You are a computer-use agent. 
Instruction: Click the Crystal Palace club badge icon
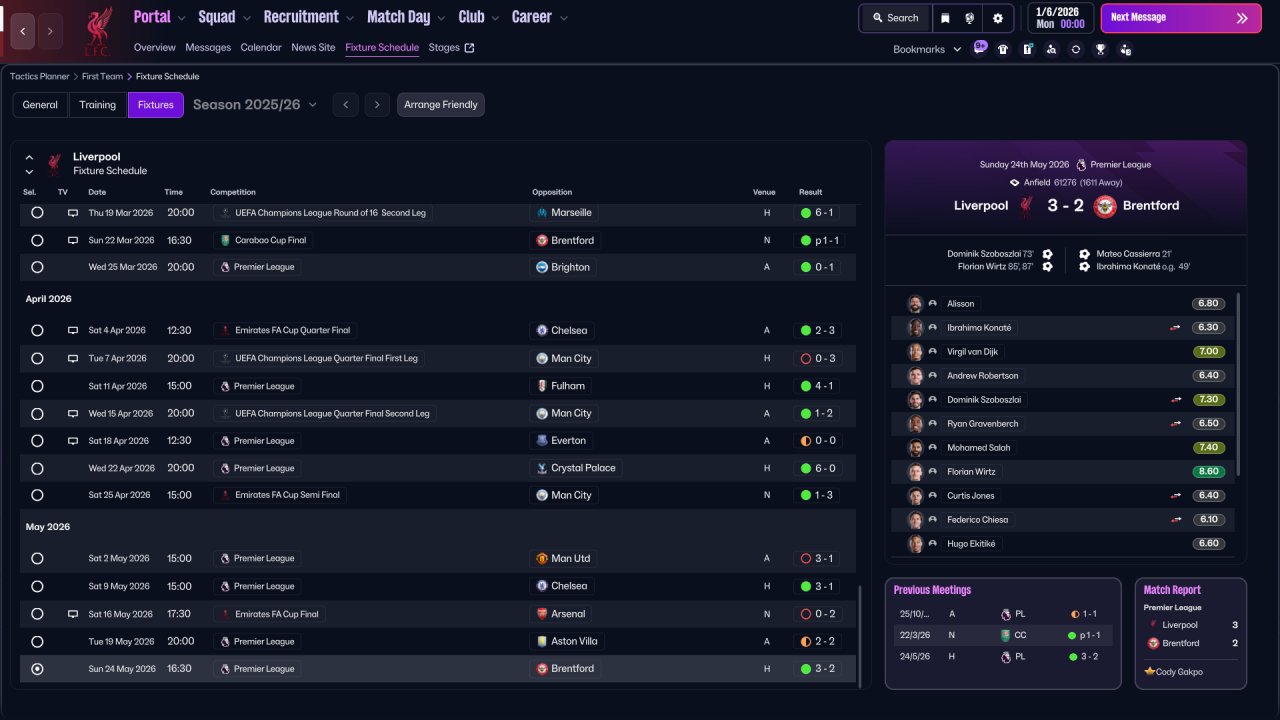coord(542,468)
